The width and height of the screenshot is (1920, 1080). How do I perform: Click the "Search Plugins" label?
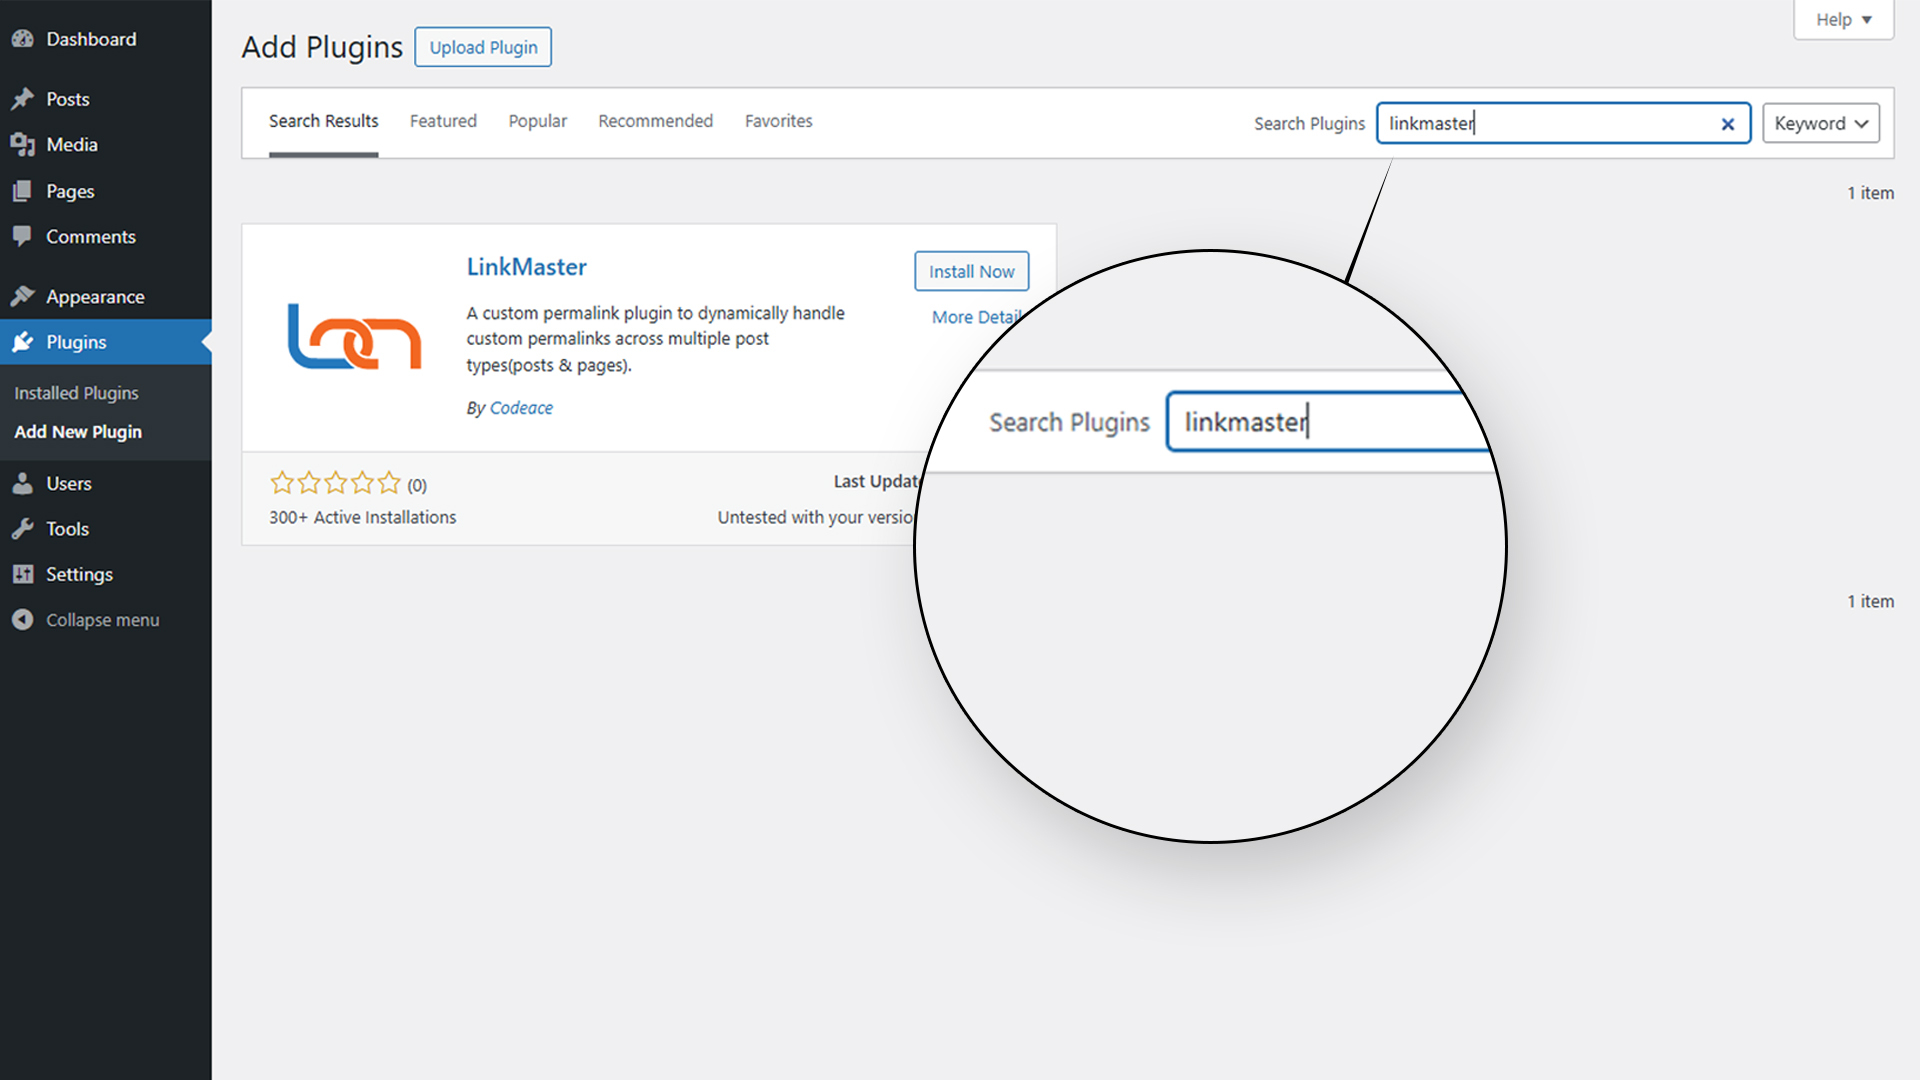pyautogui.click(x=1309, y=124)
